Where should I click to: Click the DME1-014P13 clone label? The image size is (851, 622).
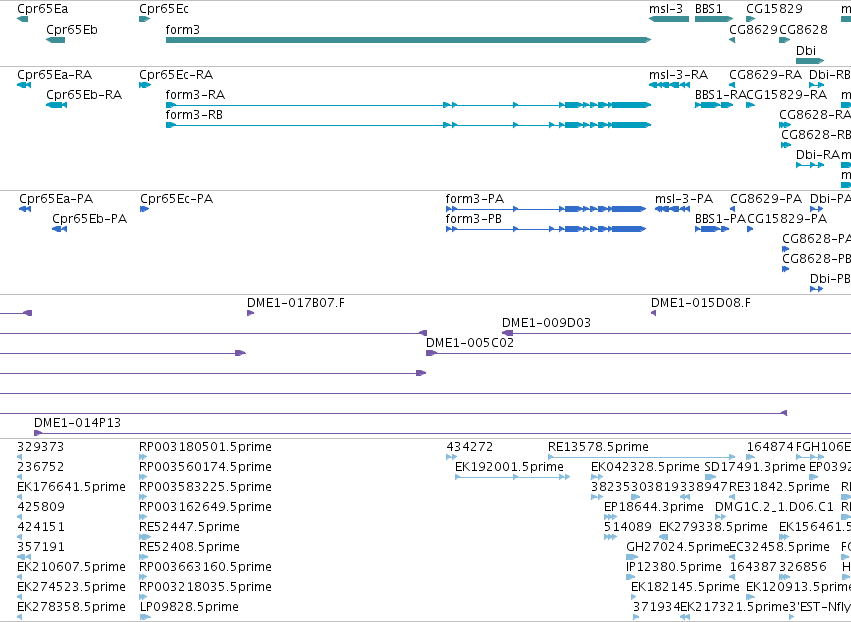click(78, 423)
